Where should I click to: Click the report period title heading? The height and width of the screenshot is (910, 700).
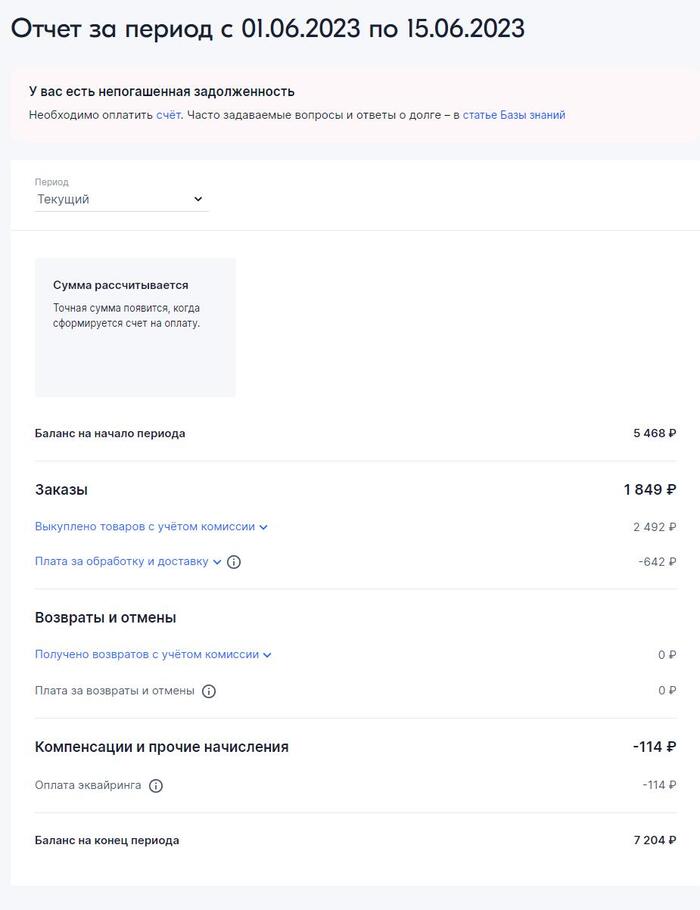(268, 28)
